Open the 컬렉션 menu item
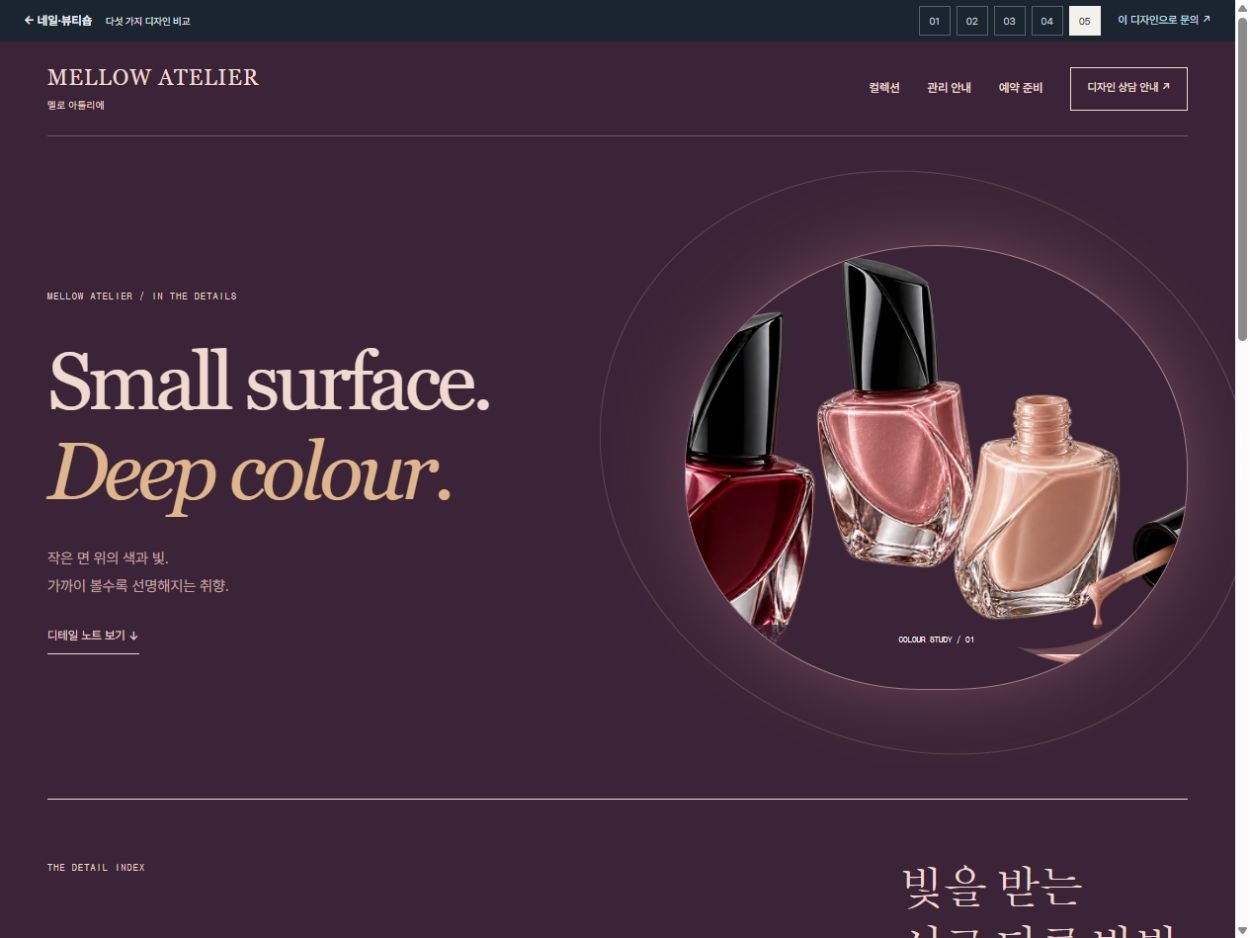This screenshot has height=938, width=1250. [x=884, y=88]
